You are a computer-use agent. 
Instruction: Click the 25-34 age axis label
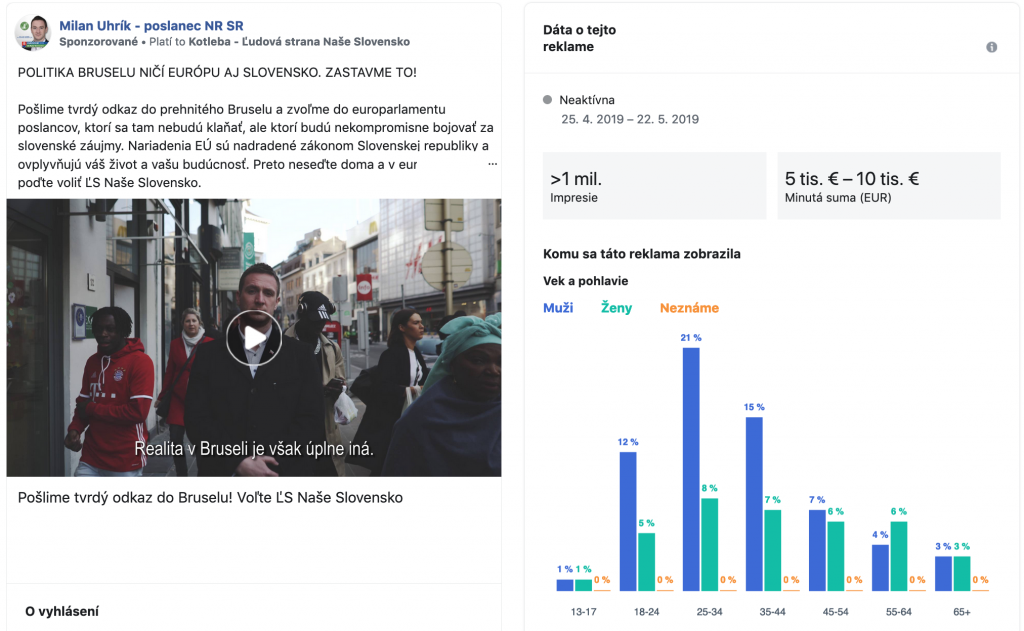(x=709, y=612)
